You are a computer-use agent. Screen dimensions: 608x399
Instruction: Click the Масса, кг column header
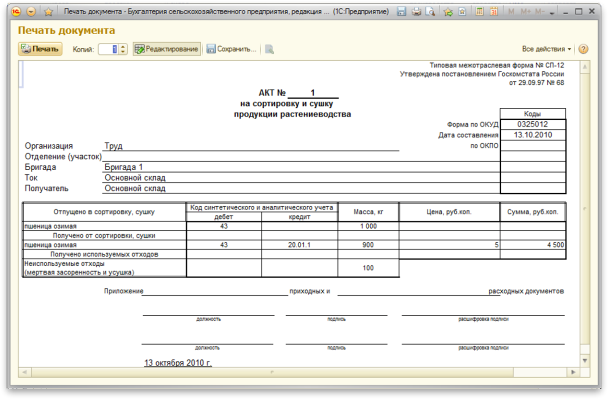coord(368,212)
